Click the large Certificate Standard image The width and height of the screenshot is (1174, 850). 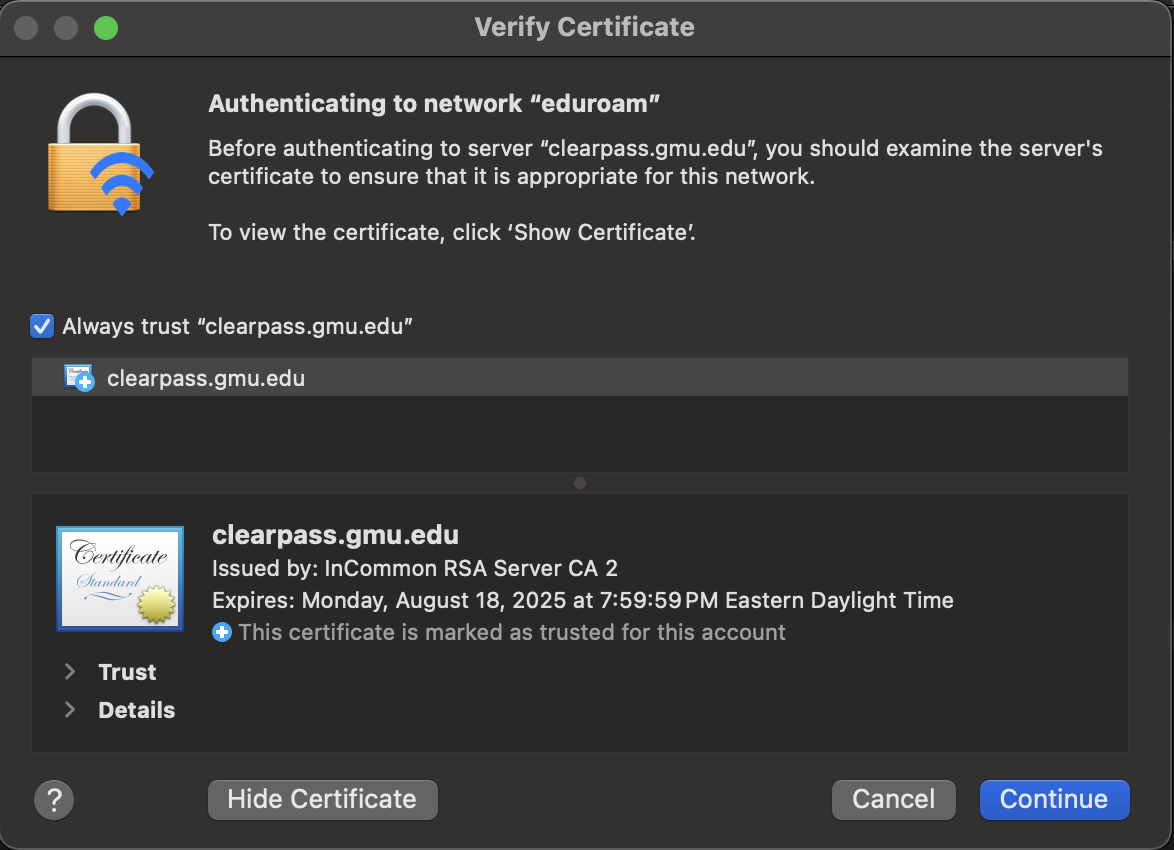click(120, 579)
